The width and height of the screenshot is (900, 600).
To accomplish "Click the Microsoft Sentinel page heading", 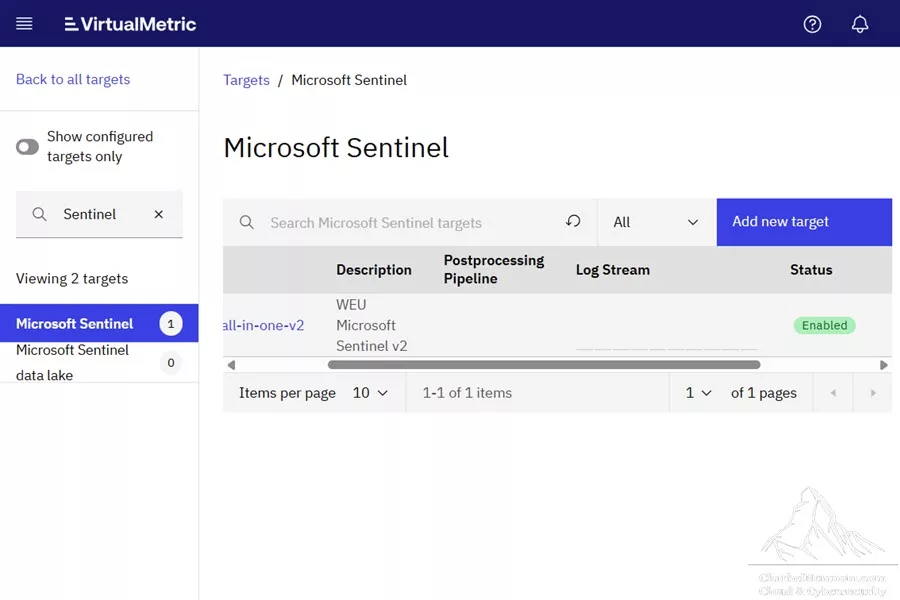I will click(336, 148).
